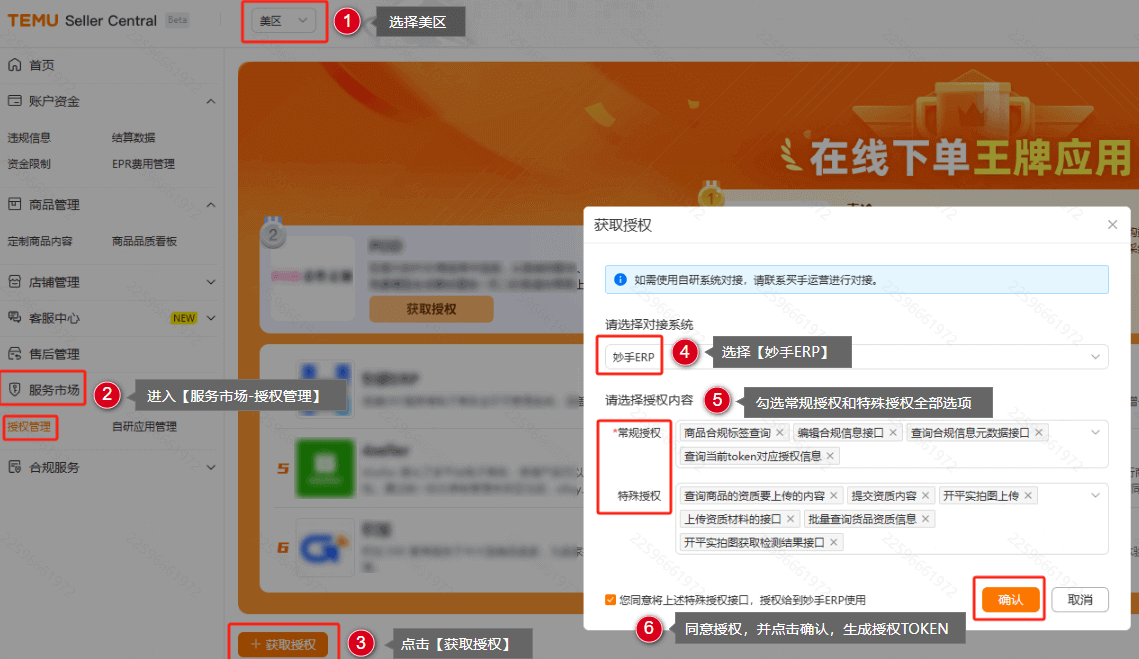
Task: Remove the 编辑合规信息接口 tag
Action: click(x=893, y=433)
